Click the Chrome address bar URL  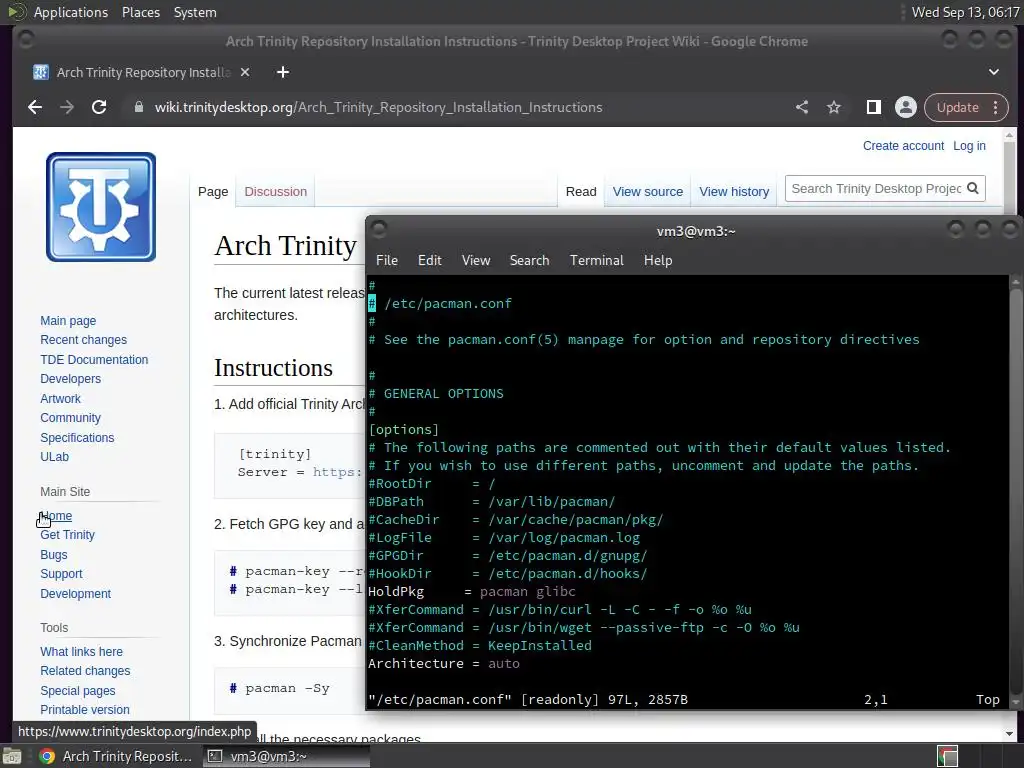378,107
